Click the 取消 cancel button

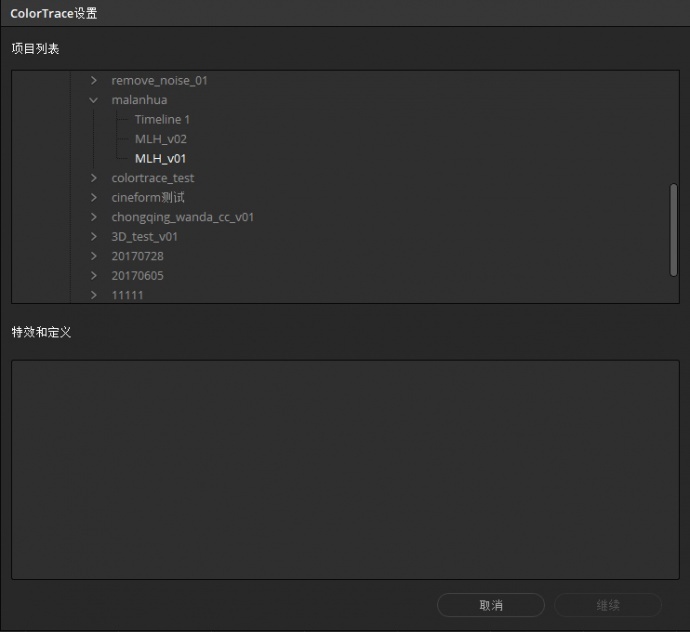[491, 605]
